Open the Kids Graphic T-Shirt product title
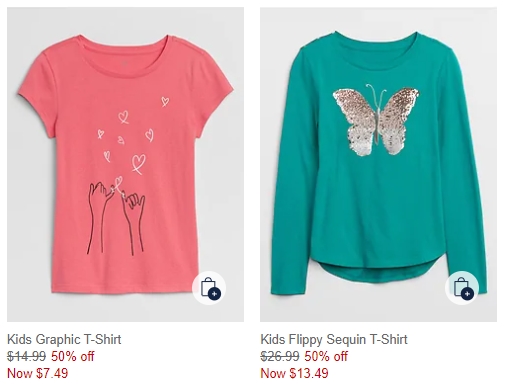The height and width of the screenshot is (384, 507). (x=64, y=339)
